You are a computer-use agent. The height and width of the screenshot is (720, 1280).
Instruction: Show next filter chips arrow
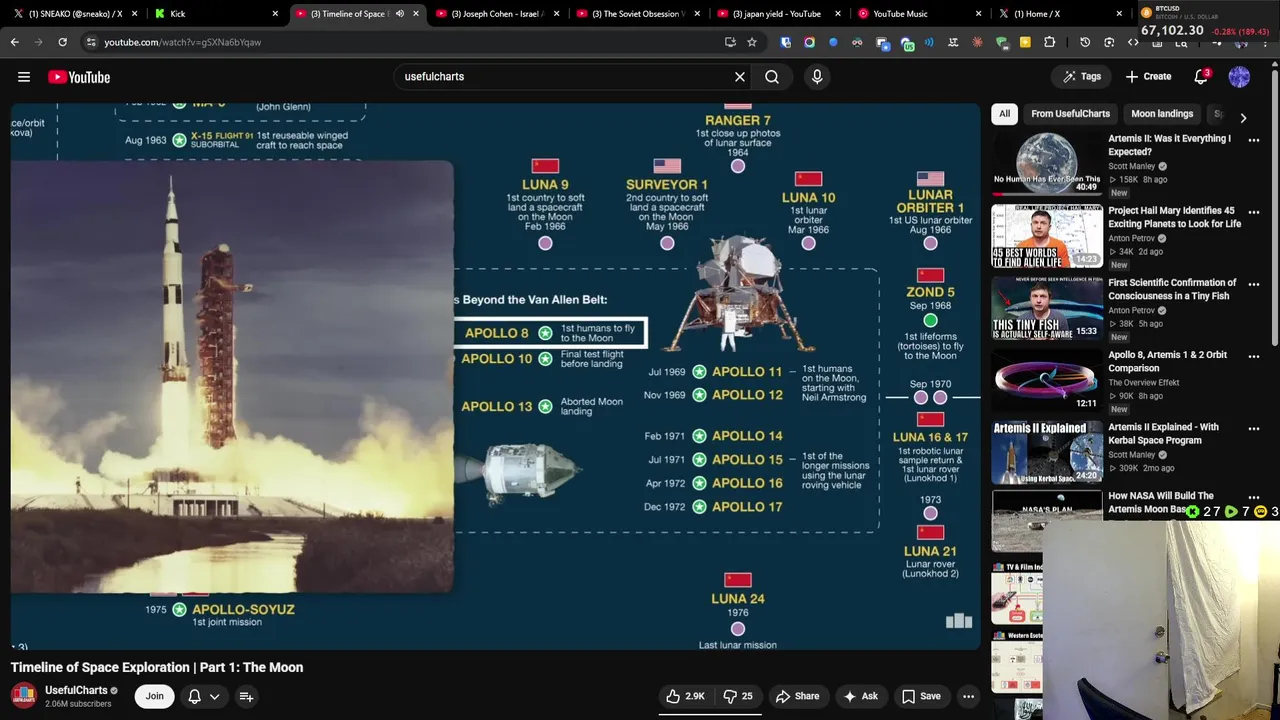(x=1243, y=117)
